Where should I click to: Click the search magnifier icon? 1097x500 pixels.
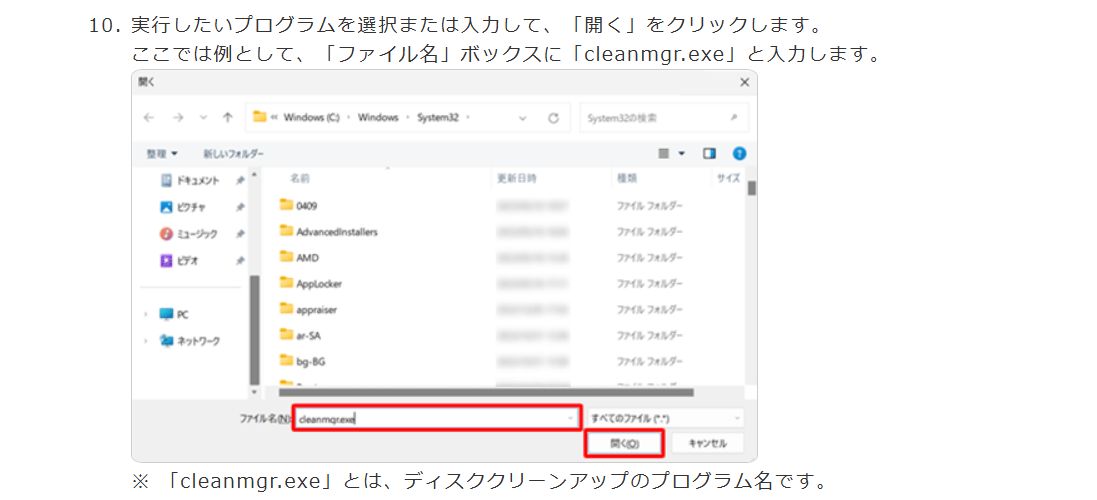[x=733, y=118]
